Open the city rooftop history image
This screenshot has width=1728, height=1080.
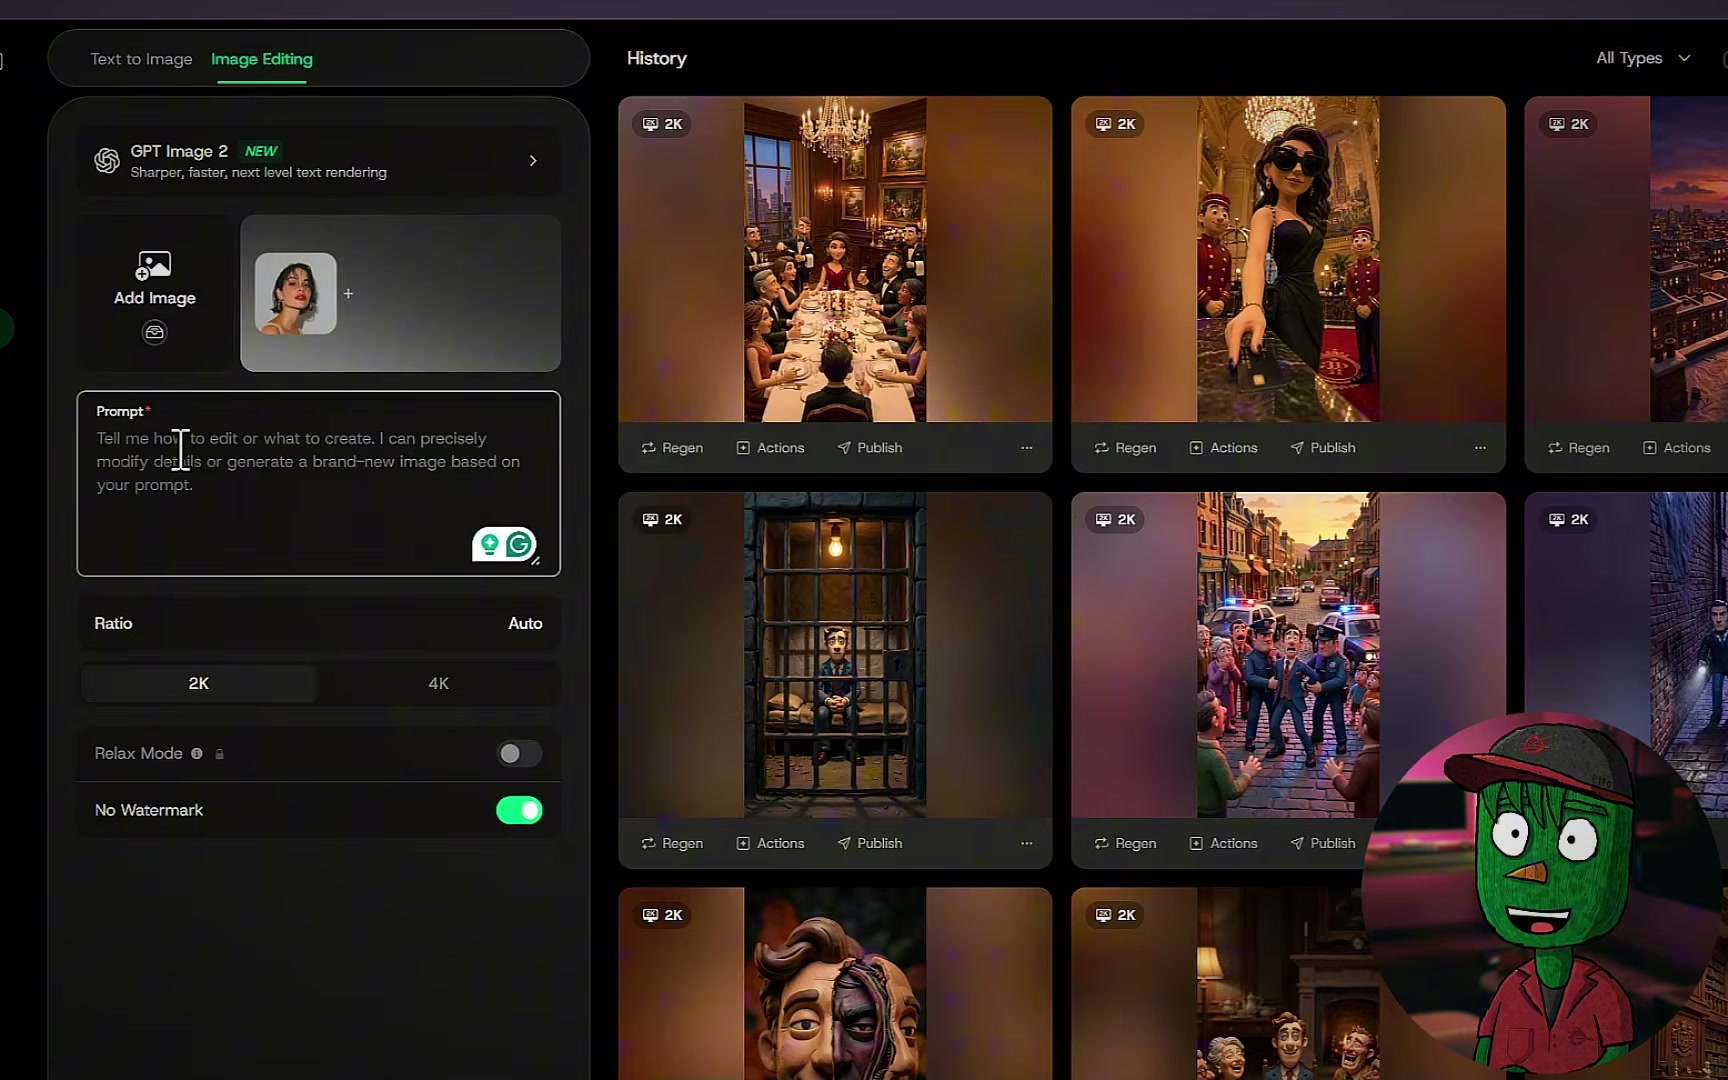(1627, 259)
